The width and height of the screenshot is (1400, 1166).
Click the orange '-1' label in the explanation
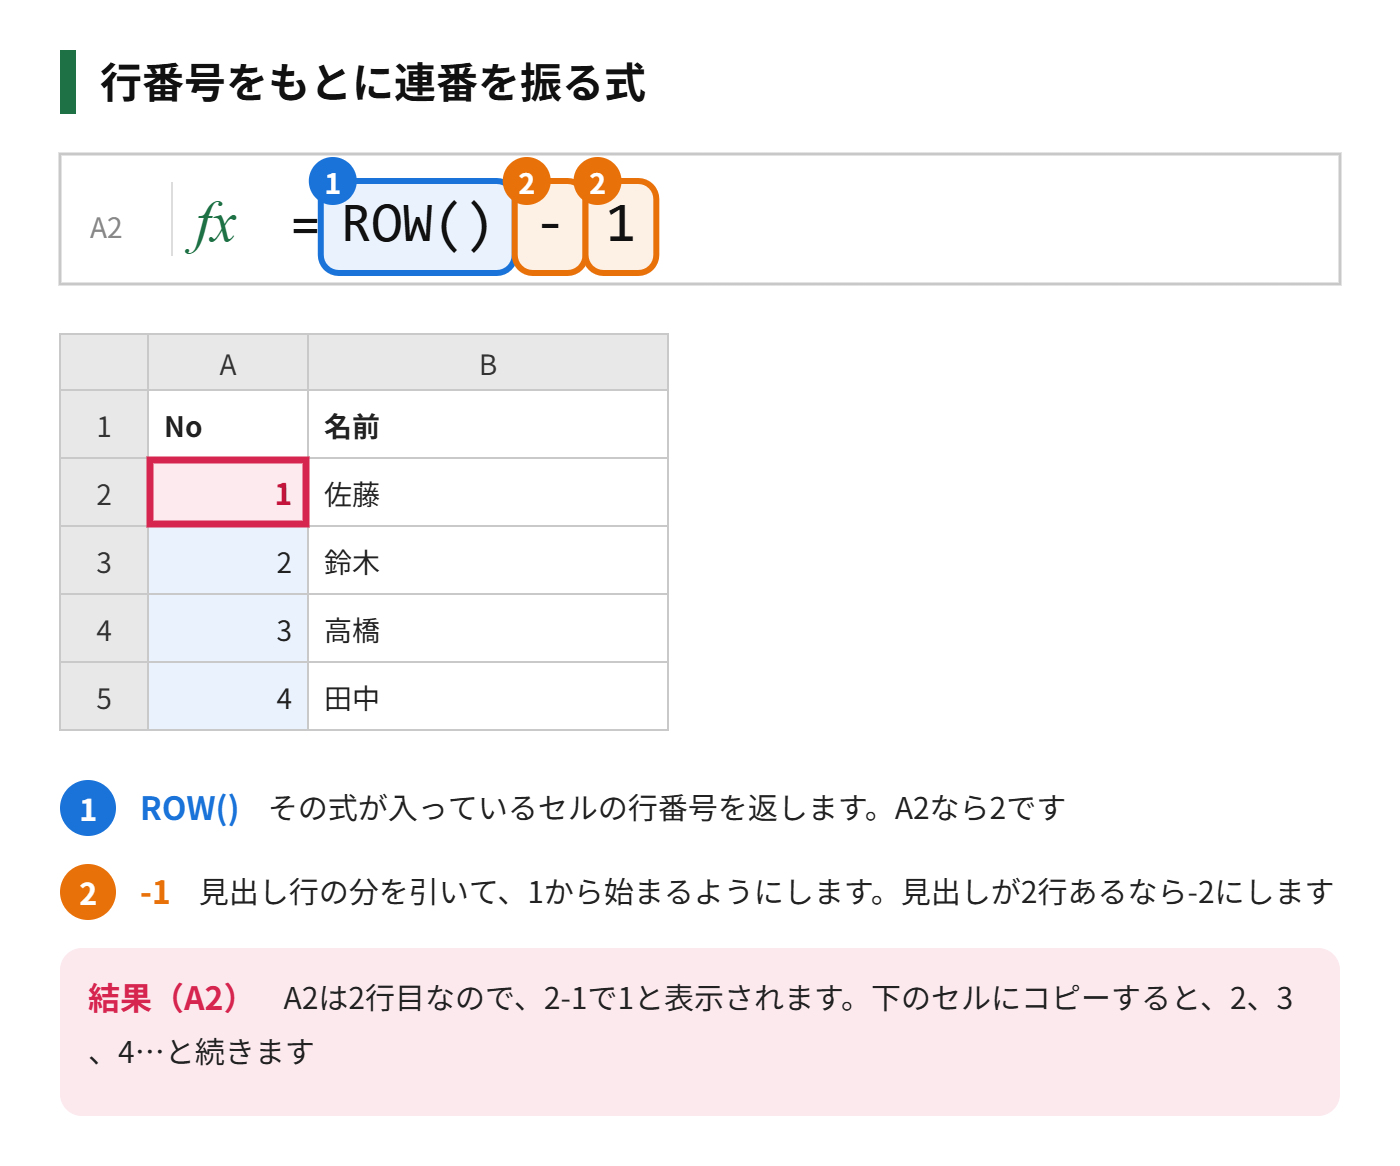[155, 892]
